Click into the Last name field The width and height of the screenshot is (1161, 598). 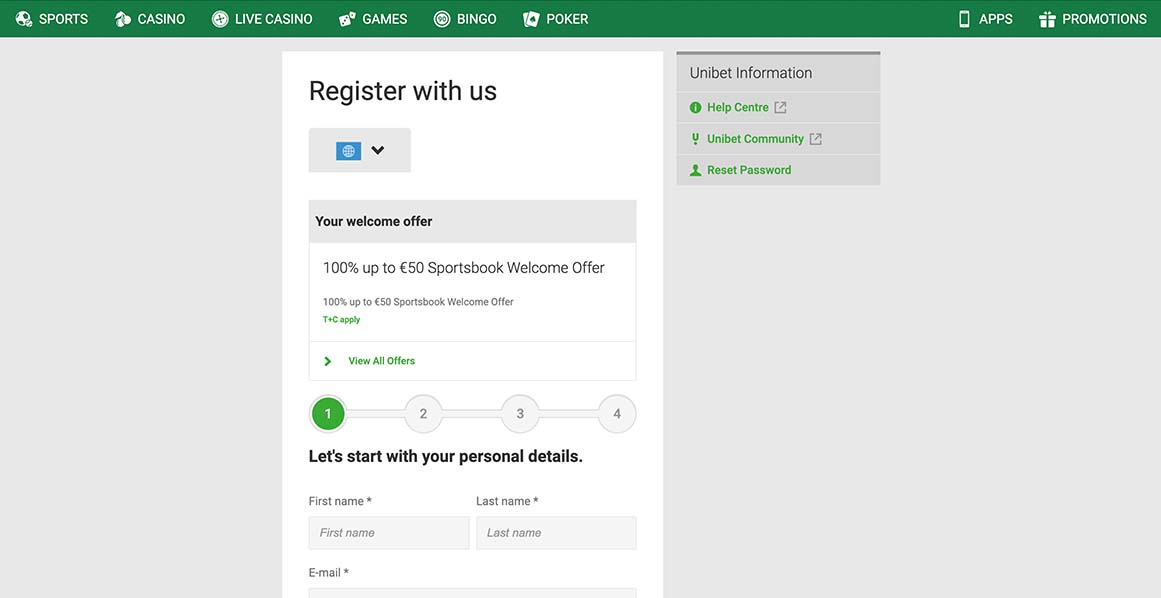click(x=556, y=533)
